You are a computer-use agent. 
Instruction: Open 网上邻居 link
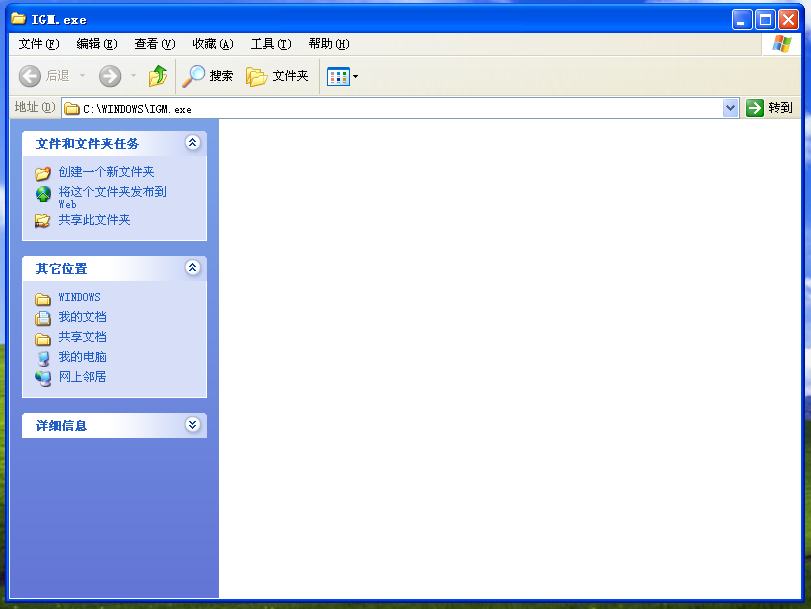82,377
